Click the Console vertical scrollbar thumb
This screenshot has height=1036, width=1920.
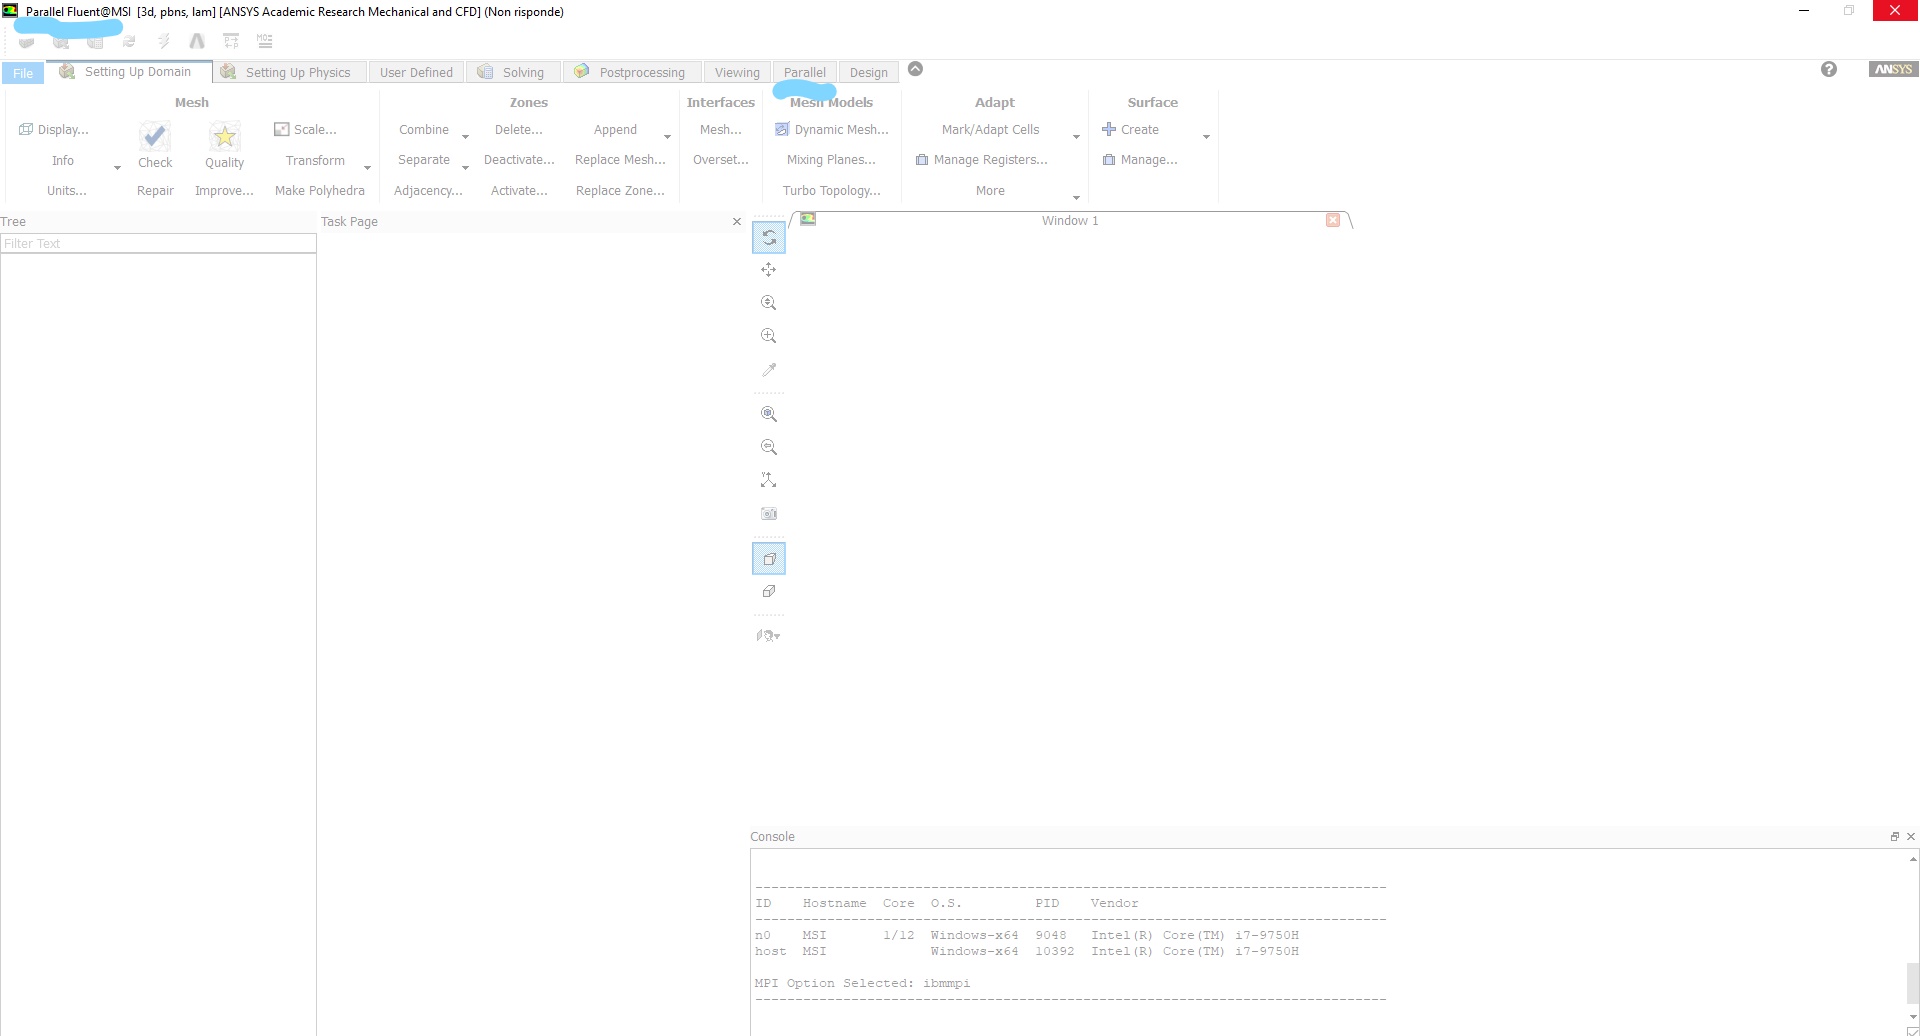point(1912,982)
